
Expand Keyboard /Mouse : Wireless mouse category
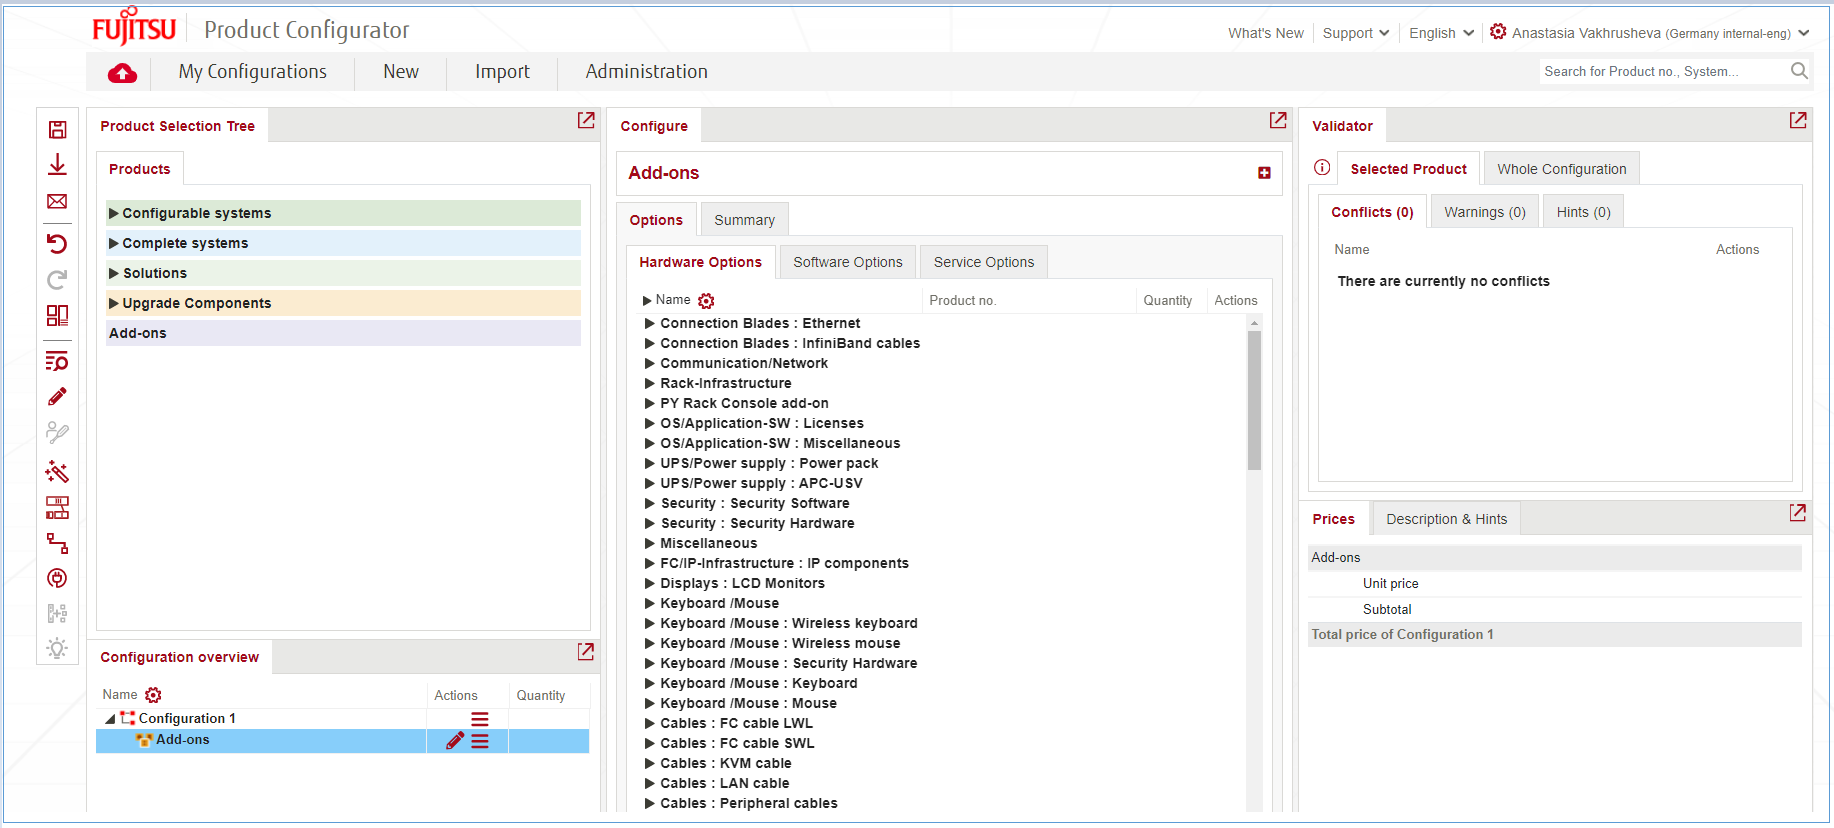pos(650,643)
